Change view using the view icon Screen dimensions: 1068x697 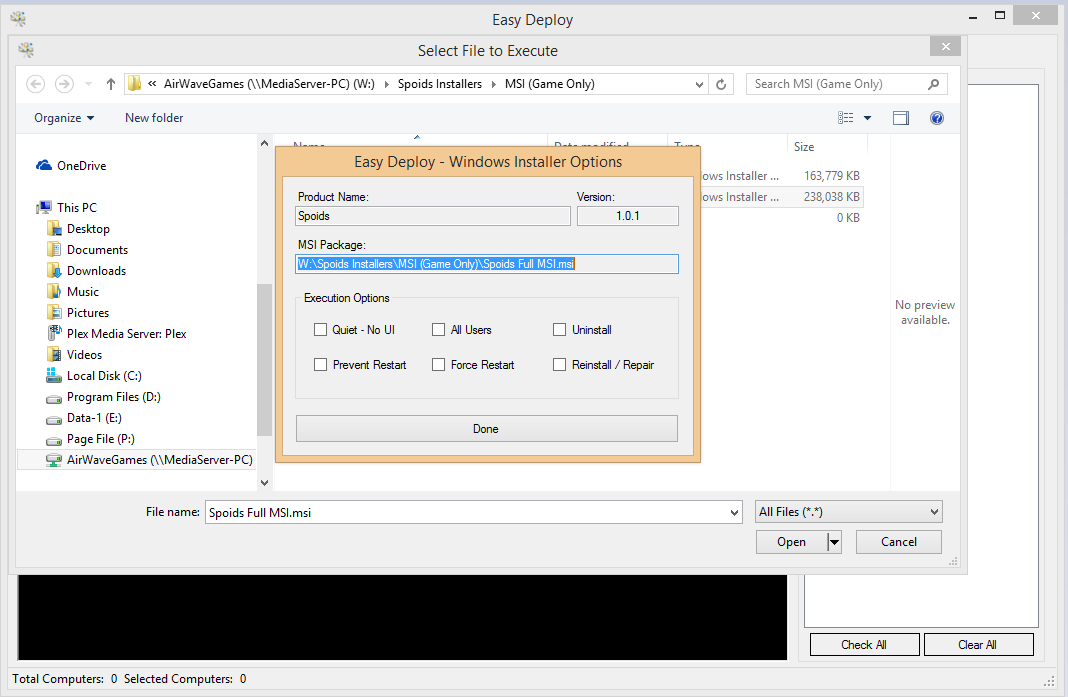tap(845, 118)
